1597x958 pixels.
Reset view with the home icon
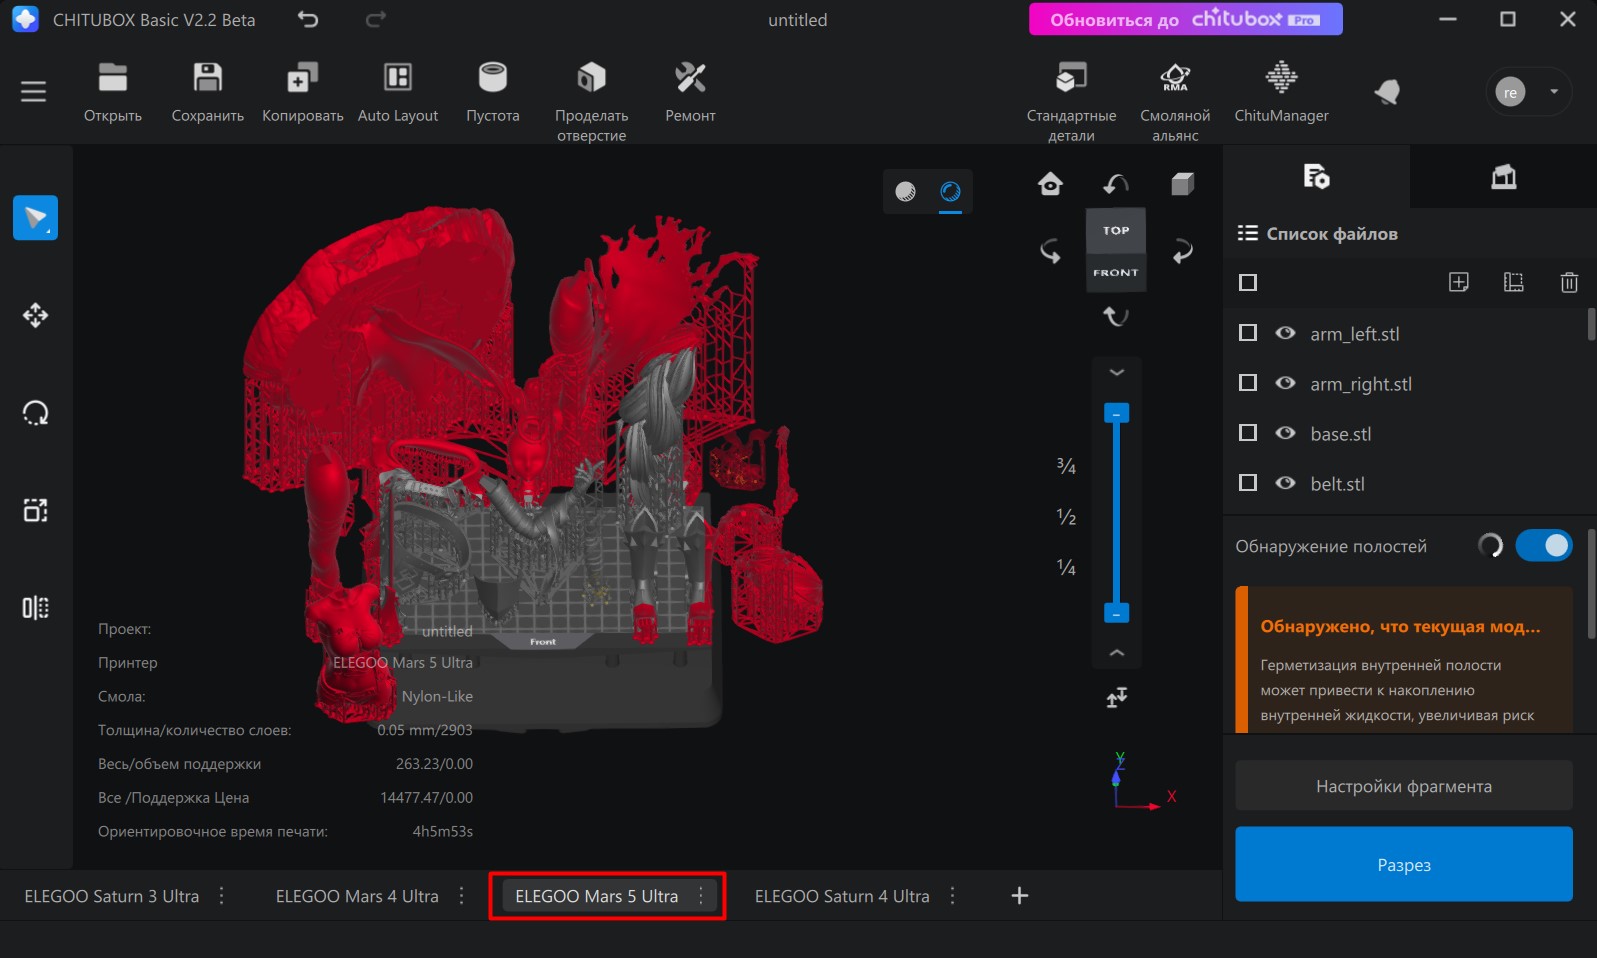[x=1050, y=184]
